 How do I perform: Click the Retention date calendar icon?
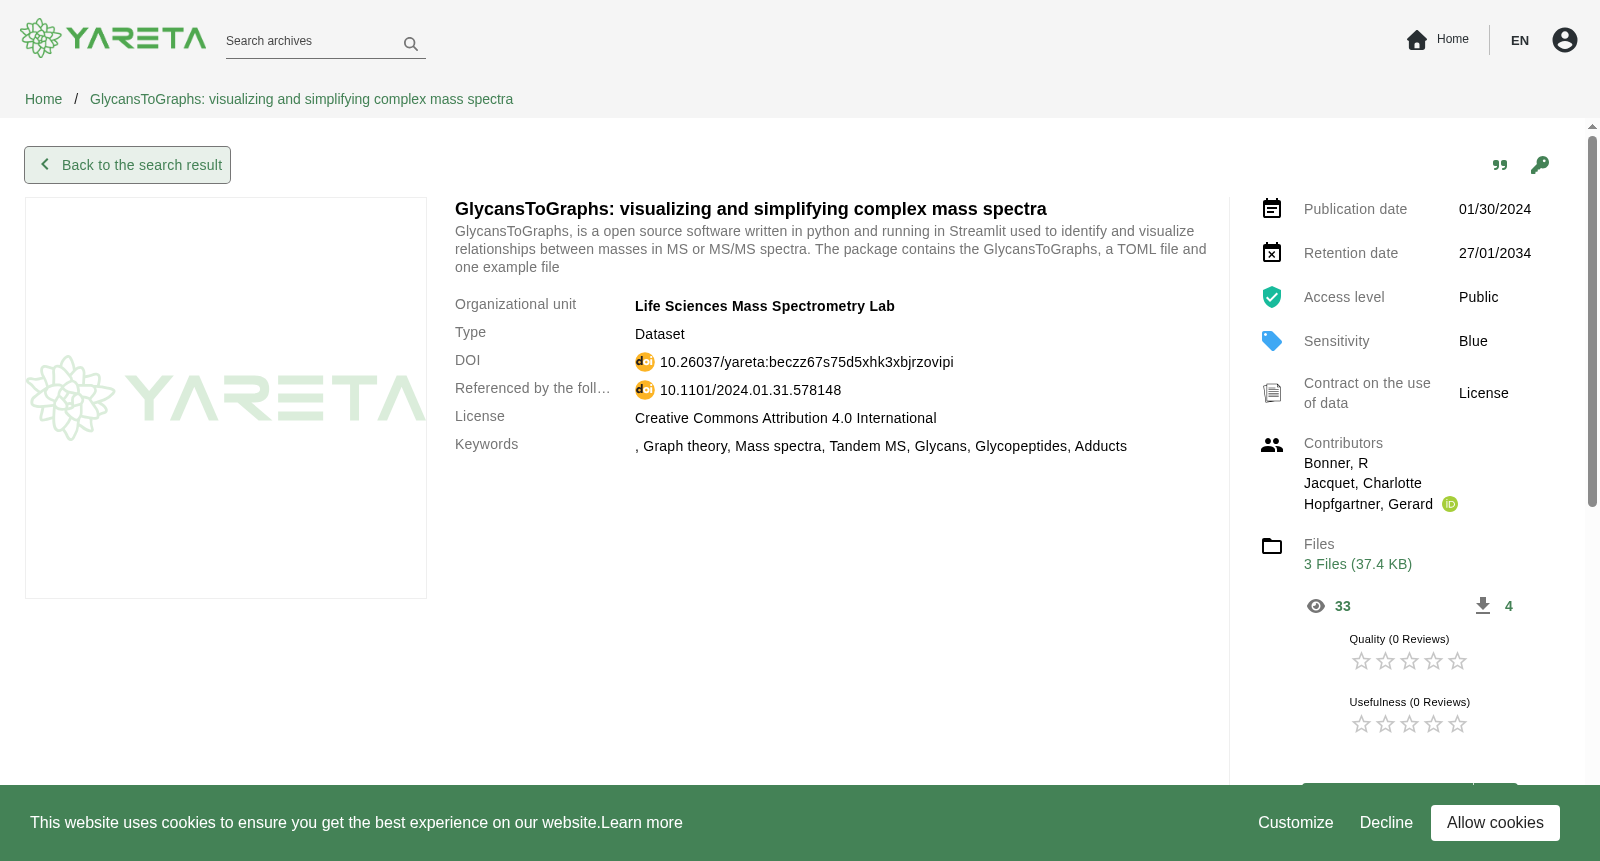pos(1272,252)
